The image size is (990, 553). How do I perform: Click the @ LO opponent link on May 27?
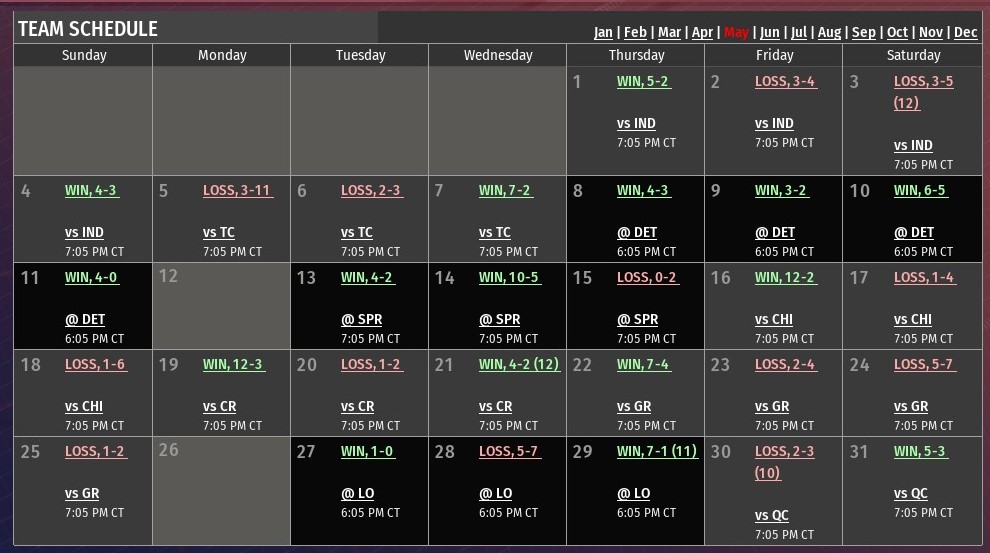coord(357,494)
